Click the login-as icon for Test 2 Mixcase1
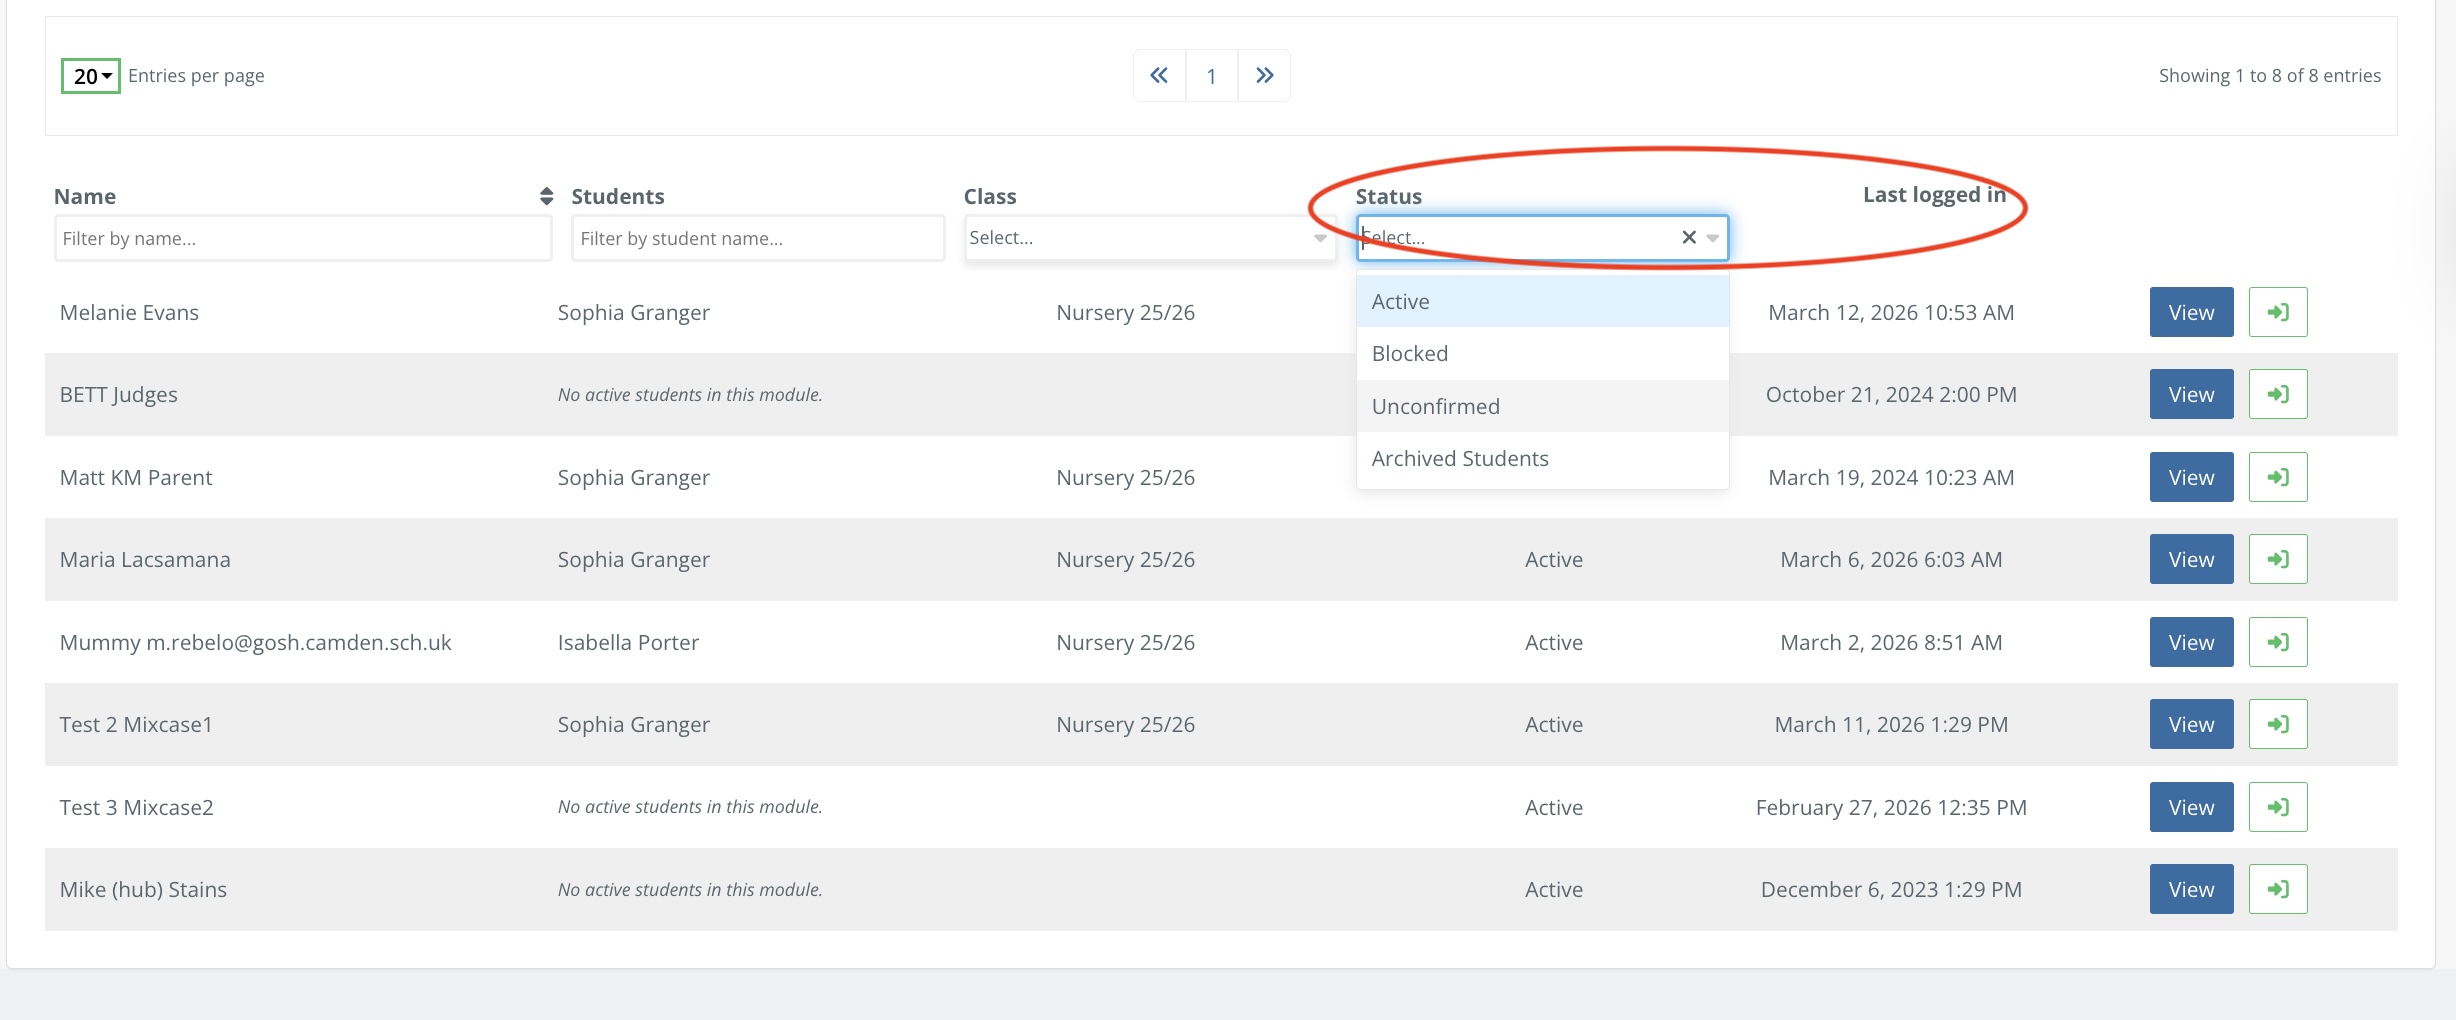The height and width of the screenshot is (1020, 2456). [x=2277, y=724]
